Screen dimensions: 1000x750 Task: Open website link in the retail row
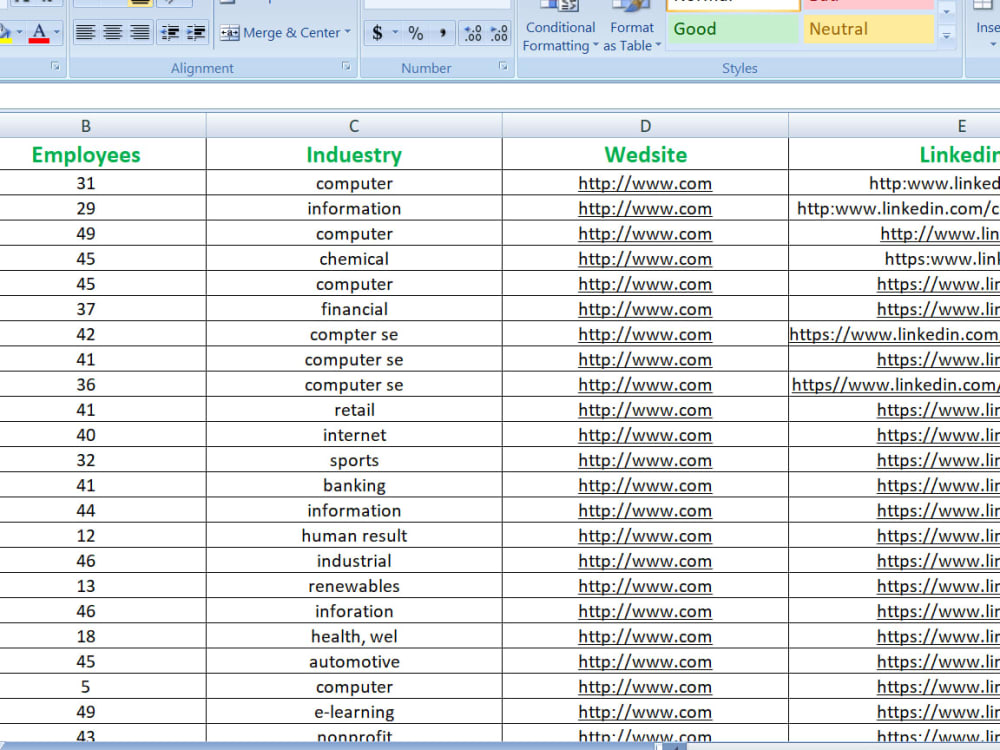tap(645, 410)
